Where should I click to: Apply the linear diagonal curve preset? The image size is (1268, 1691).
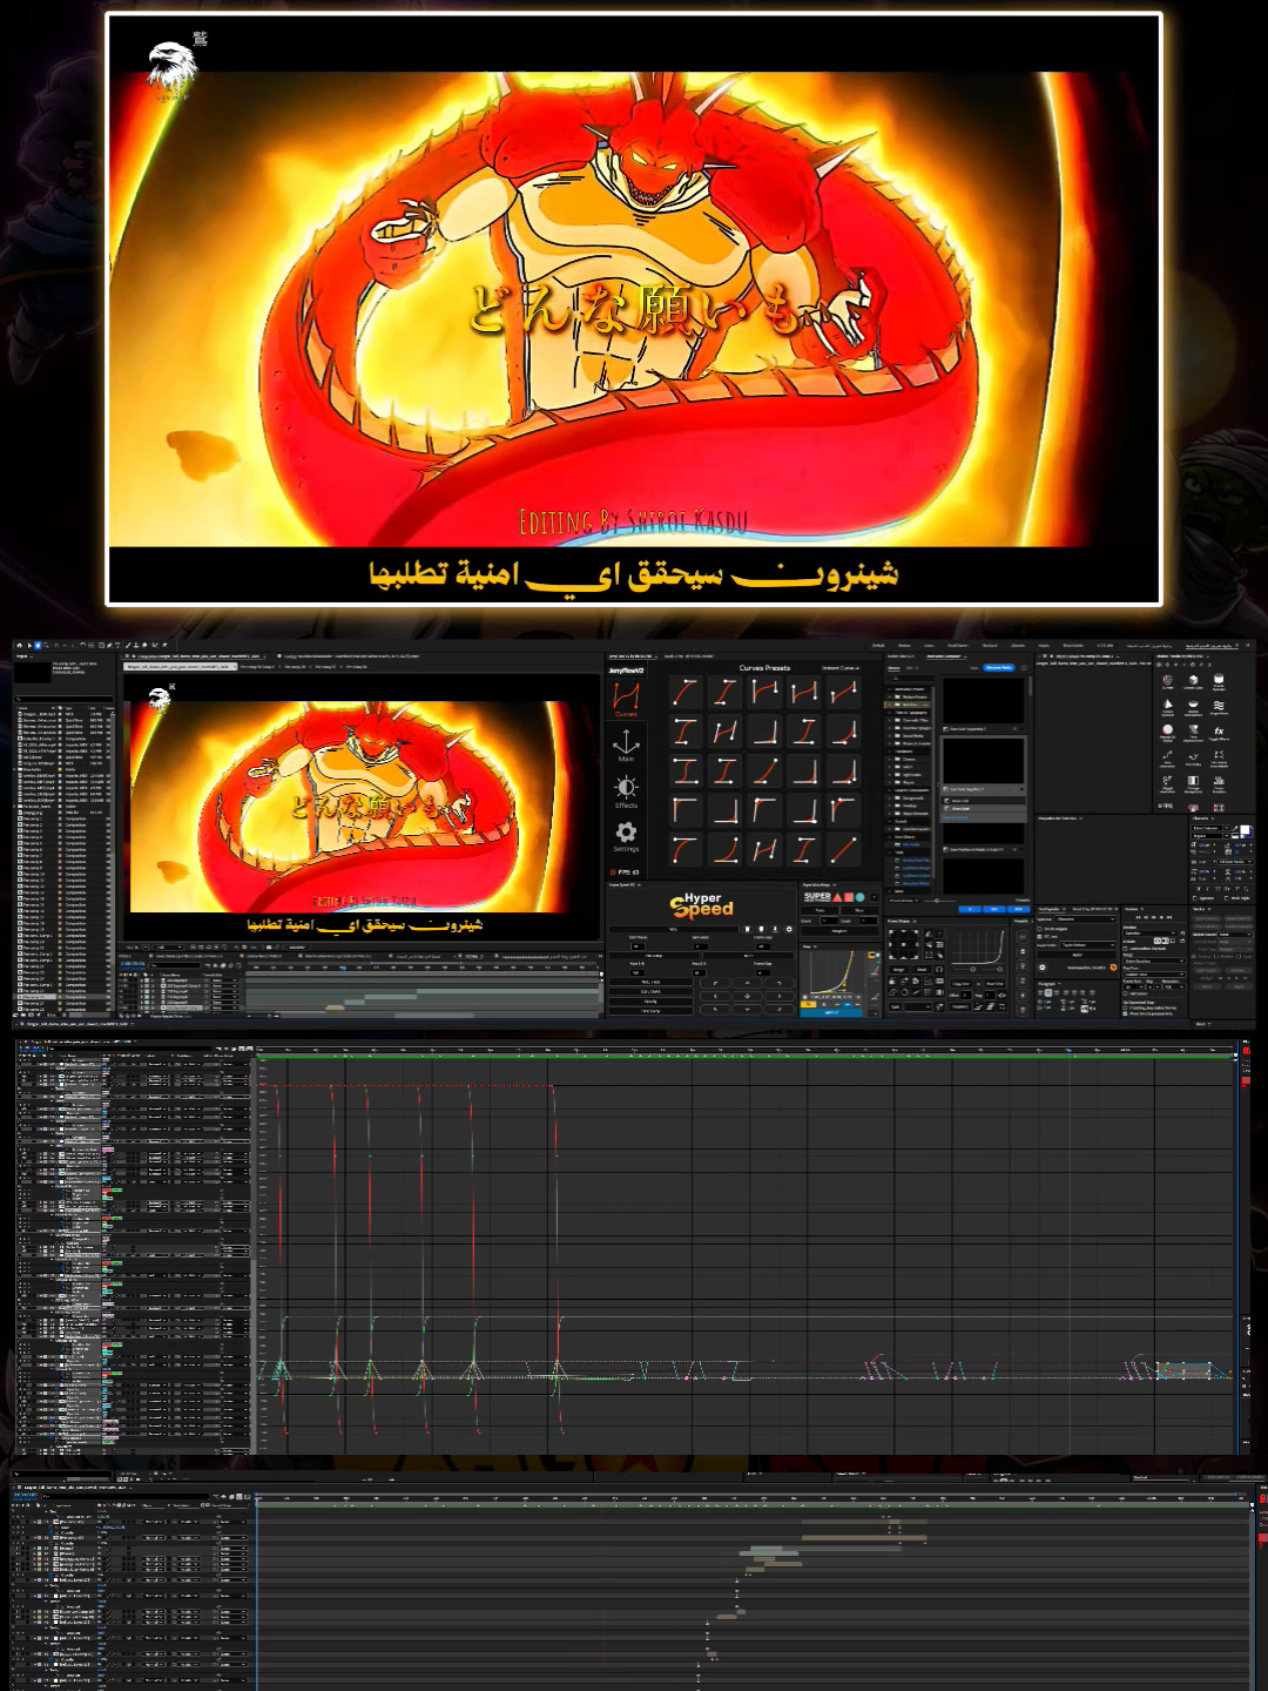[x=843, y=850]
